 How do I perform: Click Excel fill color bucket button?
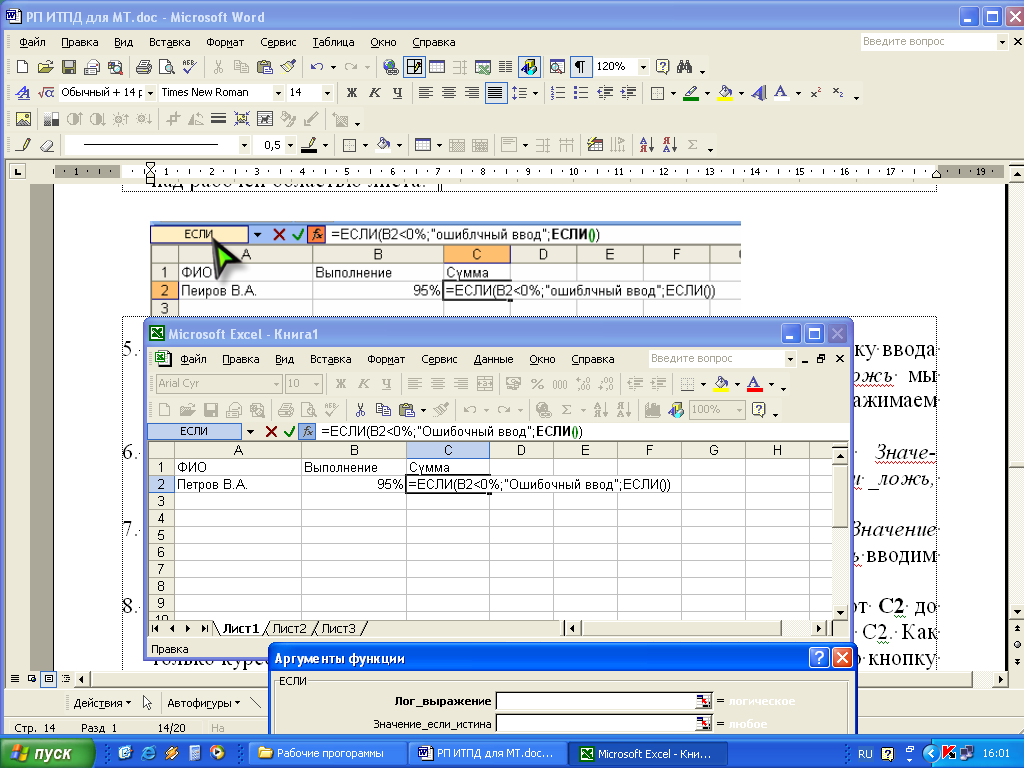pyautogui.click(x=721, y=383)
